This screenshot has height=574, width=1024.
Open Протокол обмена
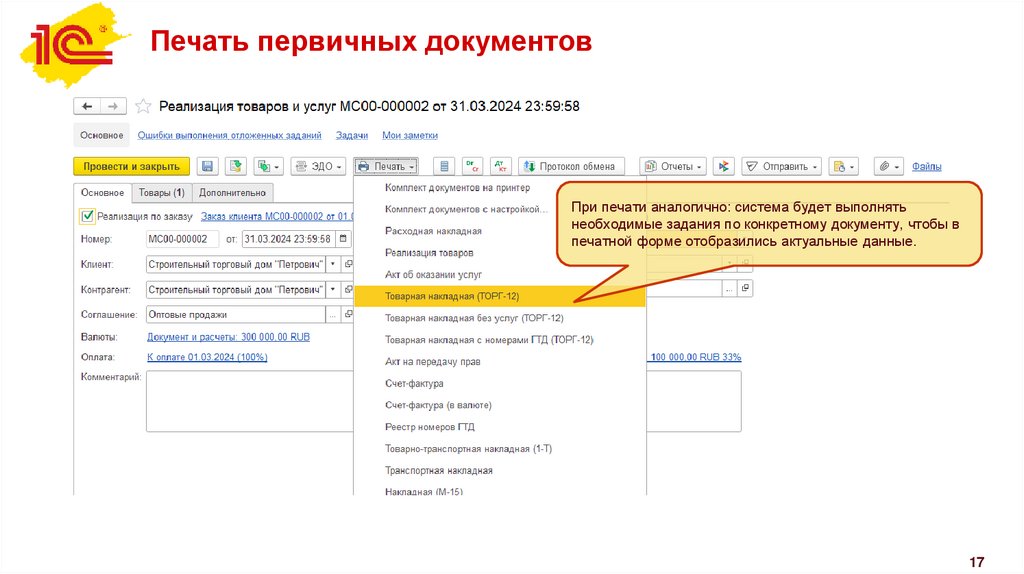coord(571,167)
